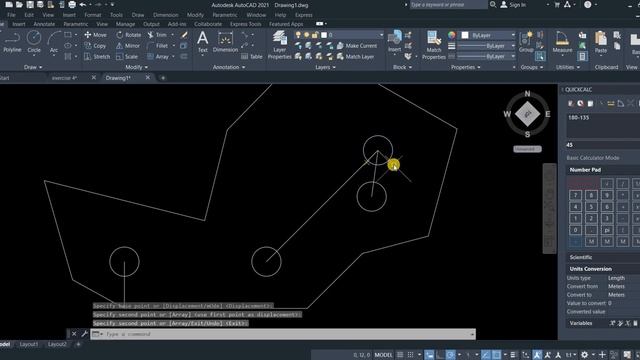Choose the Mirror command
The image size is (640, 360).
128,46
